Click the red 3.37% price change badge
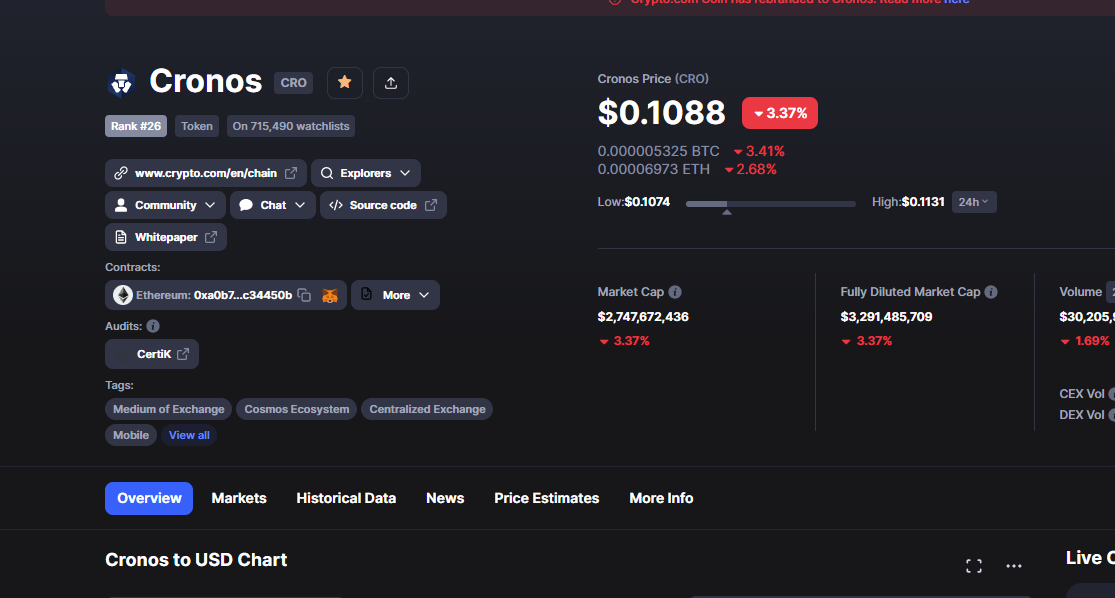The image size is (1115, 598). click(x=779, y=113)
